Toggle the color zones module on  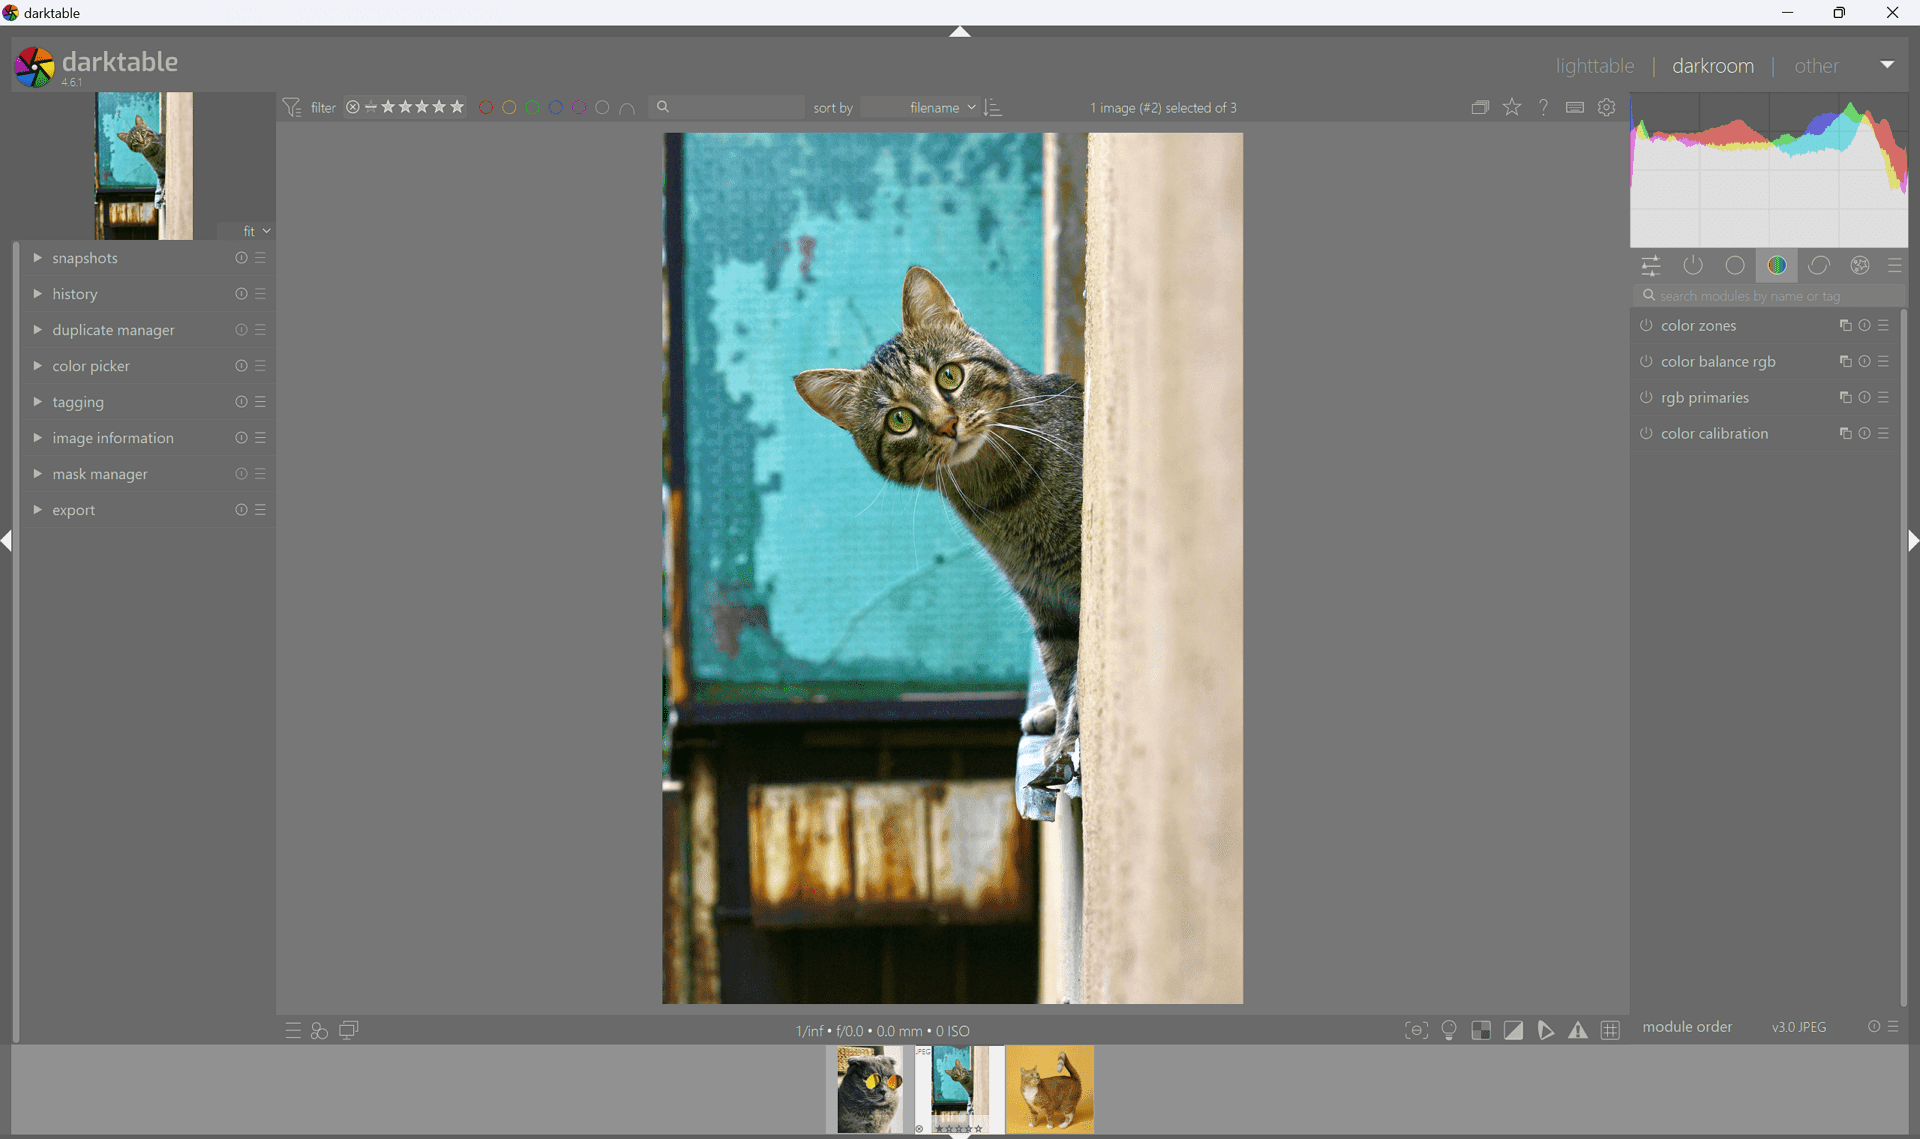[x=1646, y=326]
